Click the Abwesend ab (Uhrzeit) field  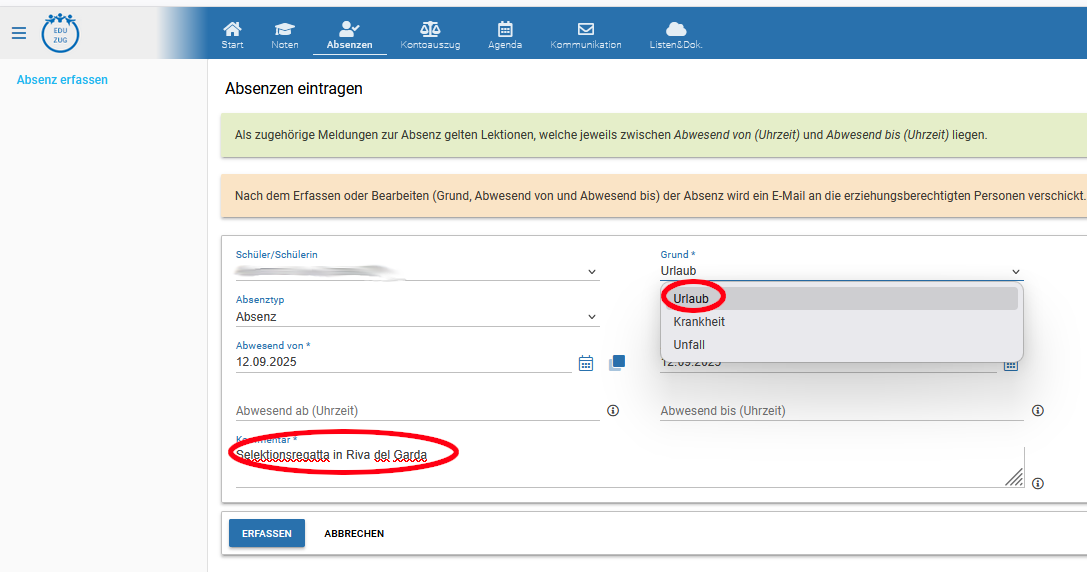pos(417,411)
